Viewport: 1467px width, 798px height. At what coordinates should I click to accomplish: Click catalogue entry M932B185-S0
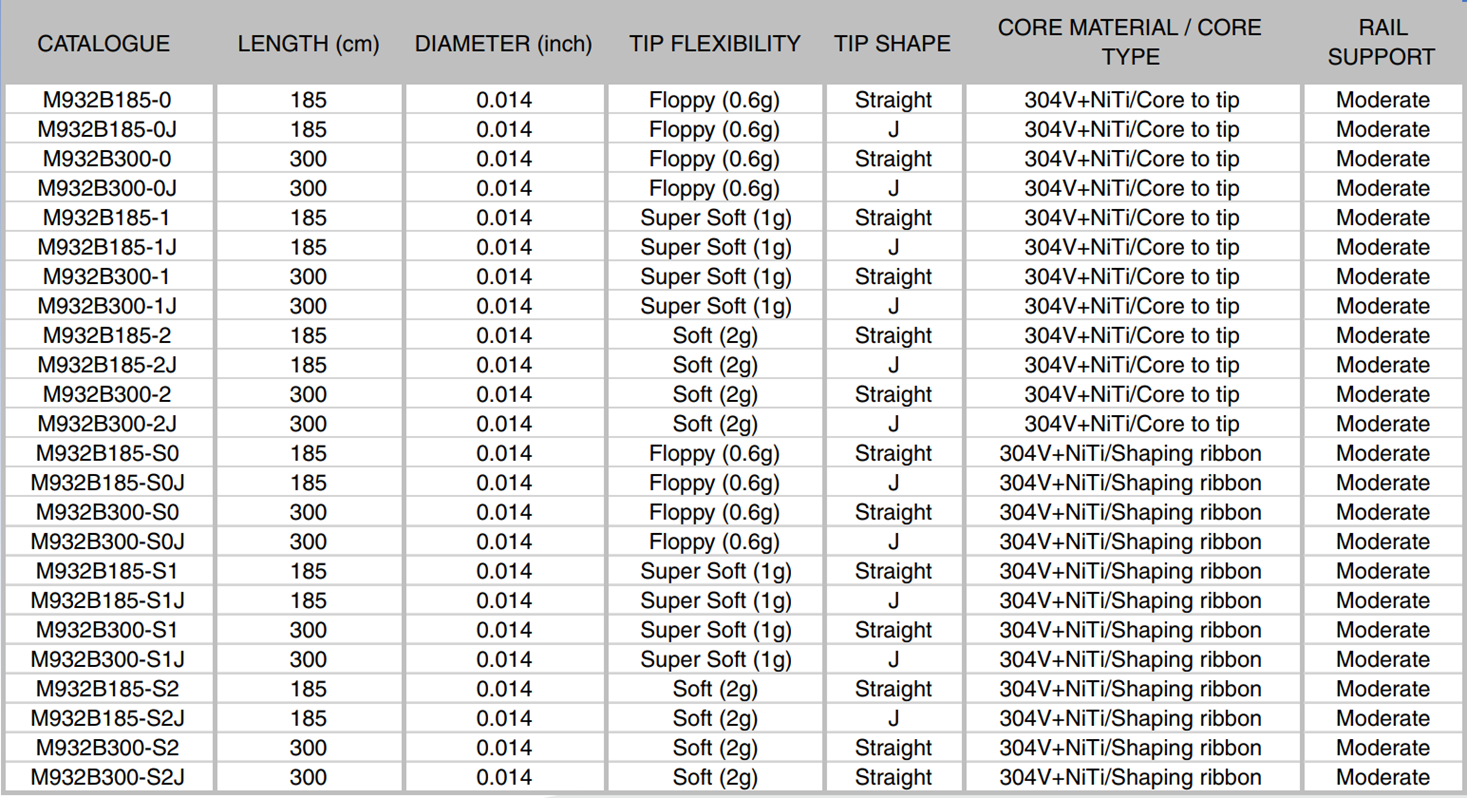coord(108,453)
